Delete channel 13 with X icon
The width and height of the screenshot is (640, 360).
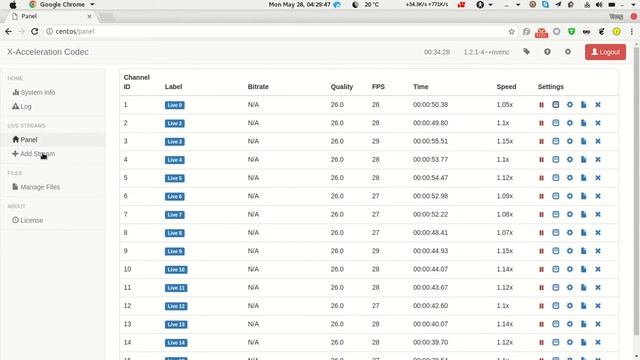tap(598, 324)
